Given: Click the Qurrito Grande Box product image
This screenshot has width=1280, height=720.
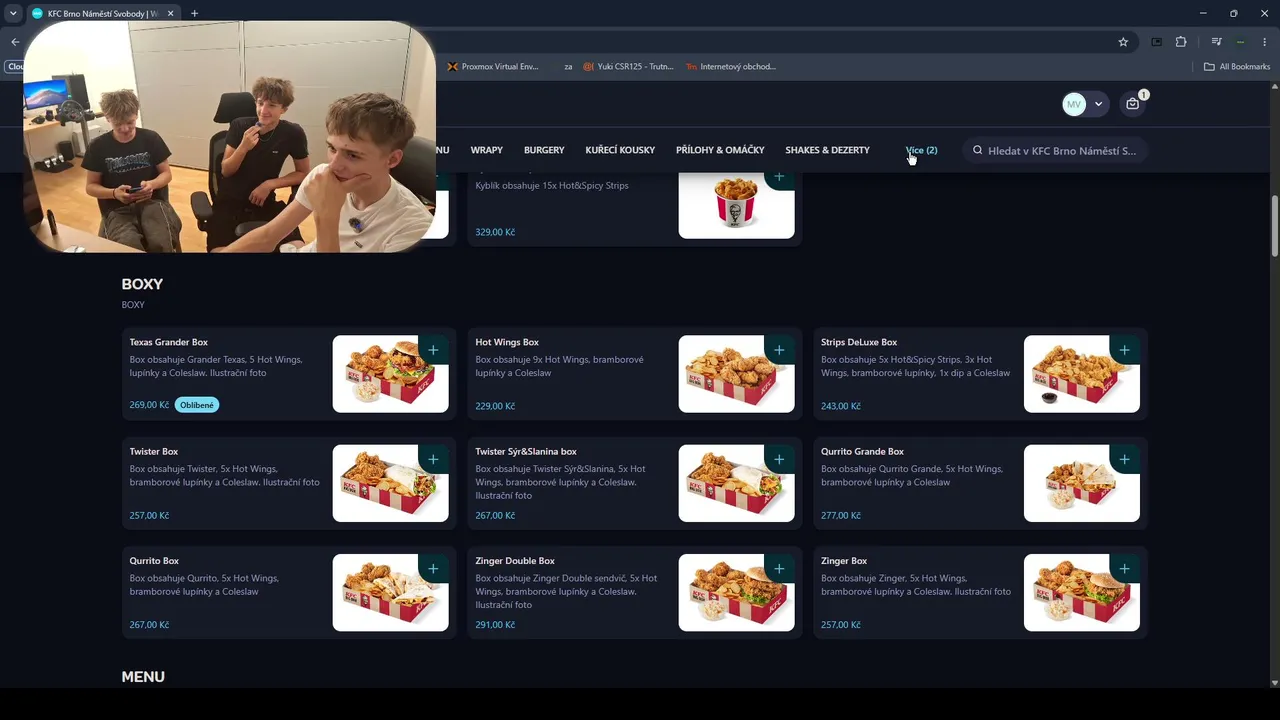Looking at the screenshot, I should [x=1082, y=483].
